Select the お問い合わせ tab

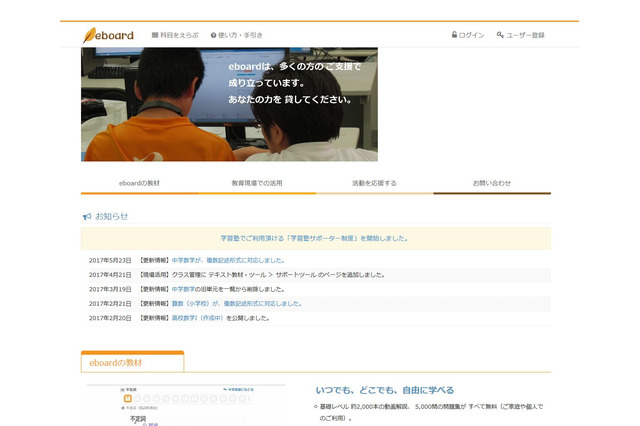point(492,183)
